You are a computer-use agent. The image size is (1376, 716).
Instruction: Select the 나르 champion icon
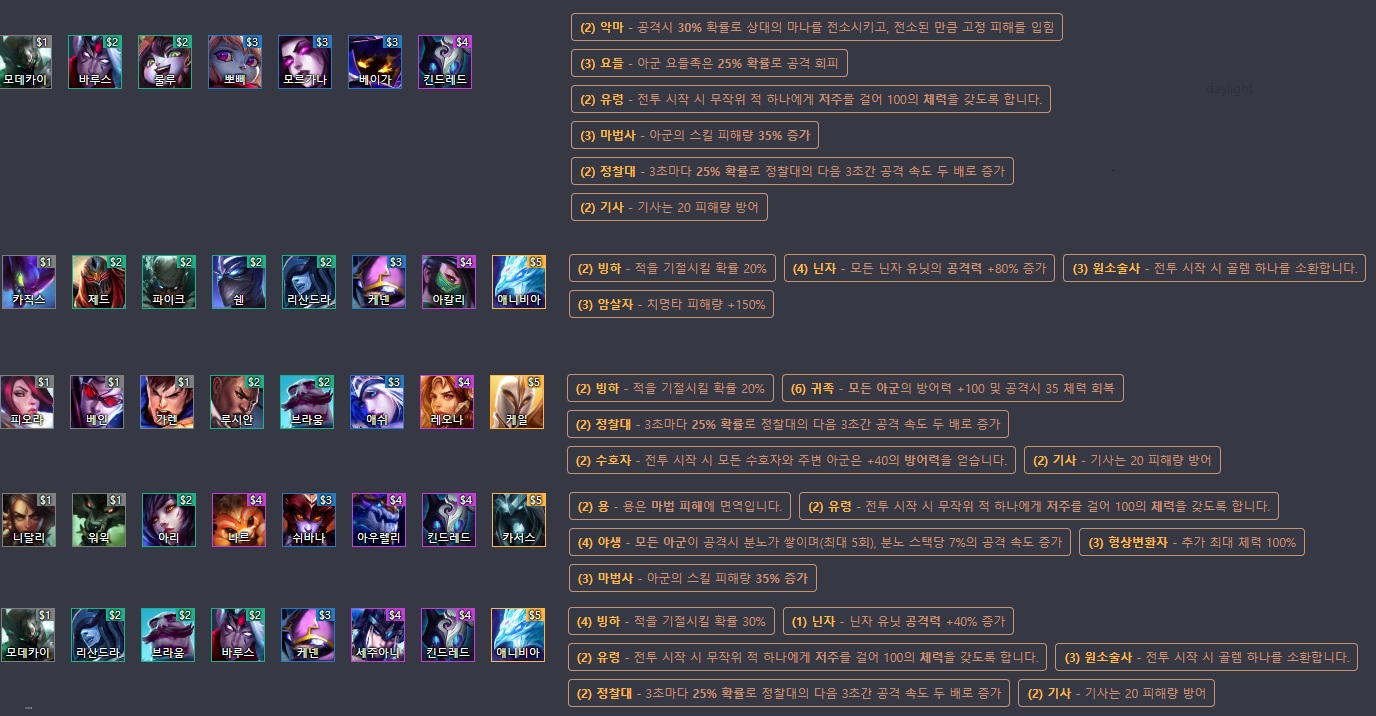point(239,520)
